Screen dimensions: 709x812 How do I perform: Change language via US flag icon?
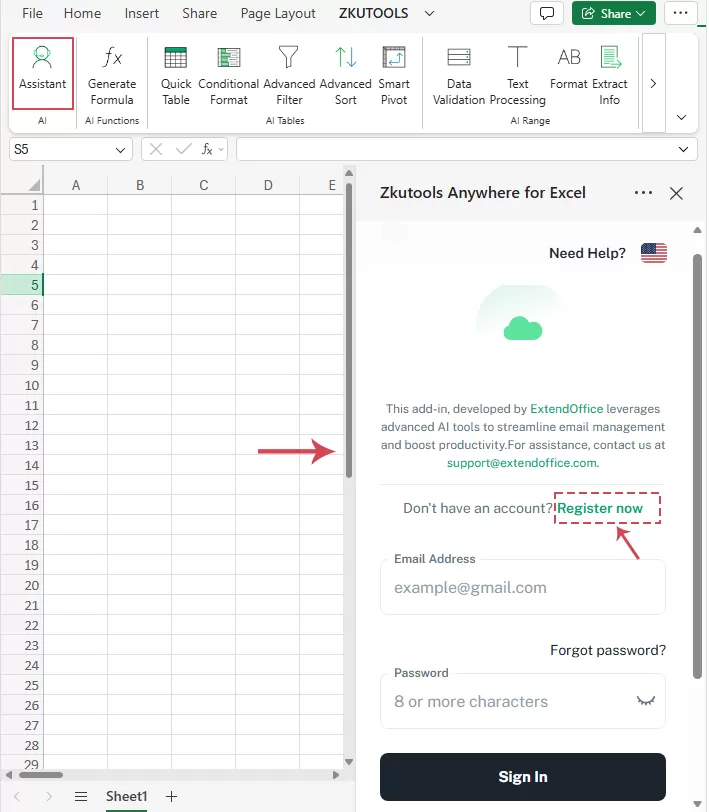654,253
